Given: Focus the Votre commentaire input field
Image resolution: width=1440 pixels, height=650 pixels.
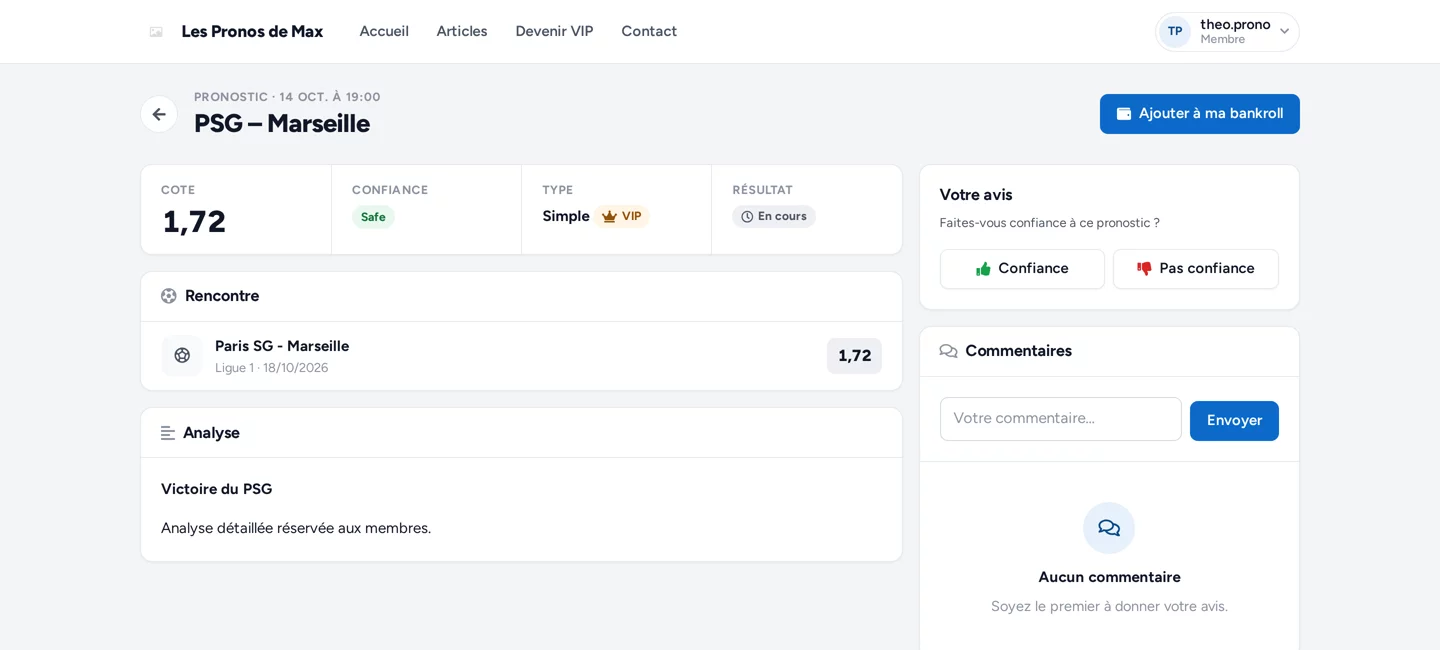Looking at the screenshot, I should 1061,419.
